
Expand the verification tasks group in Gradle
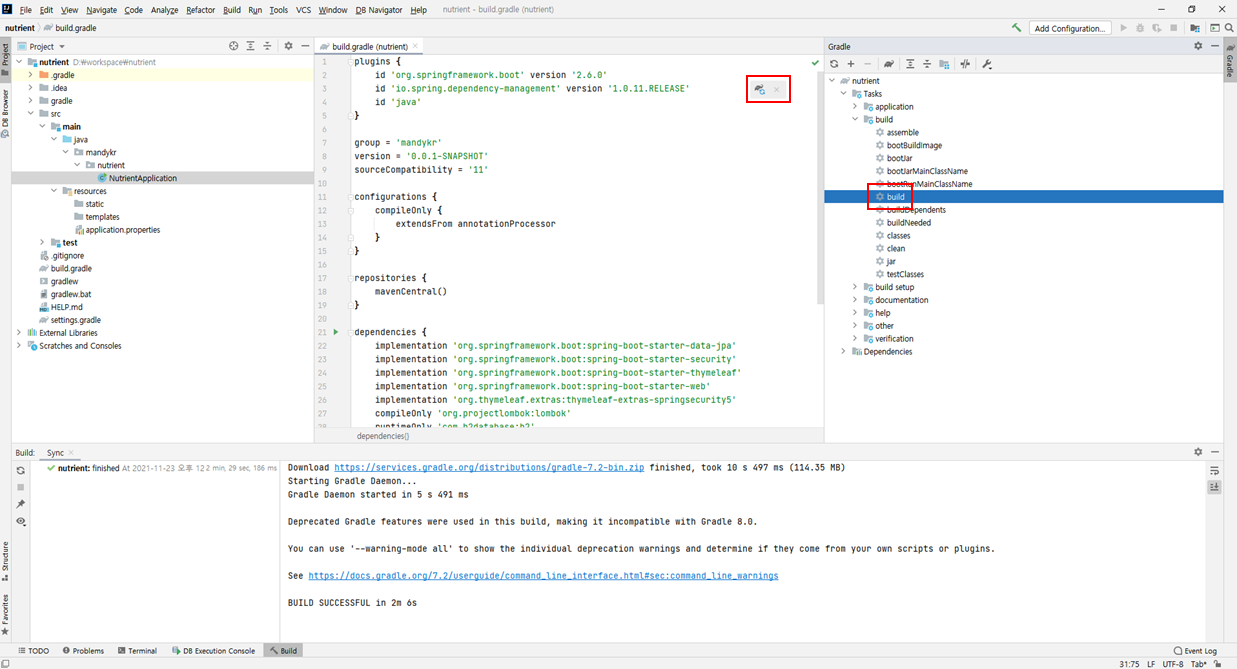point(855,339)
